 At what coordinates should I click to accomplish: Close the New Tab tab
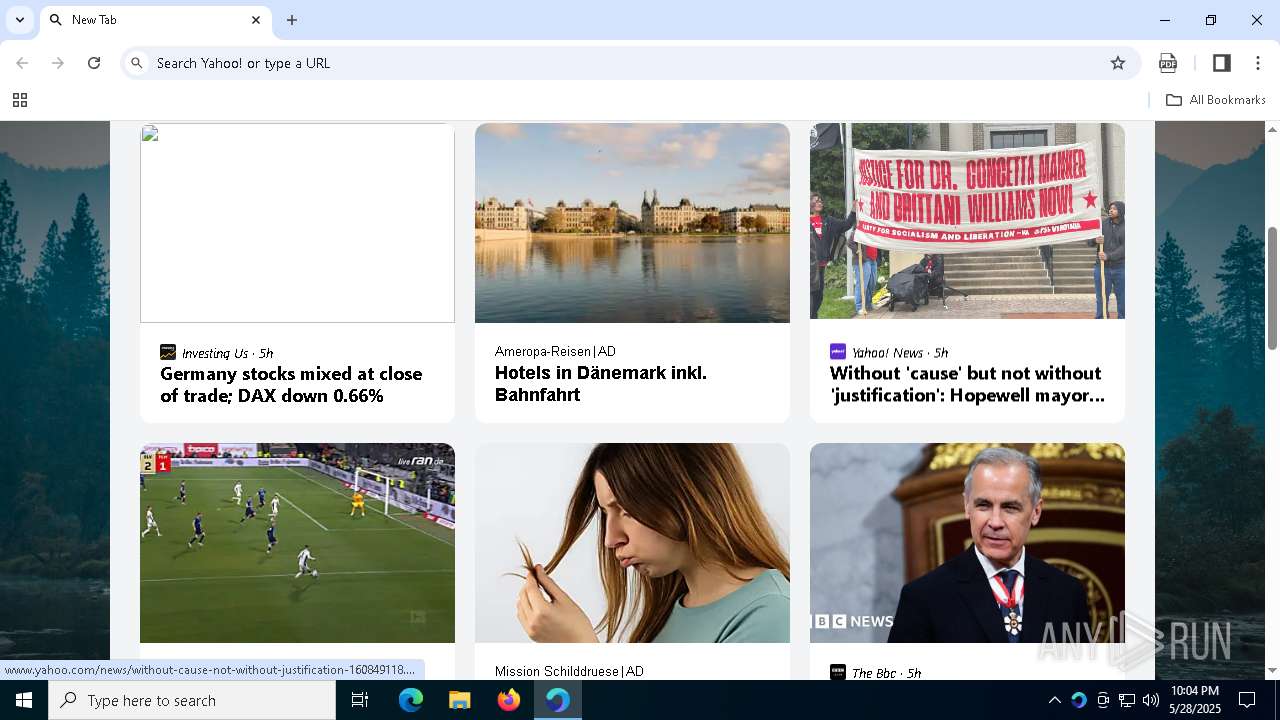[255, 20]
